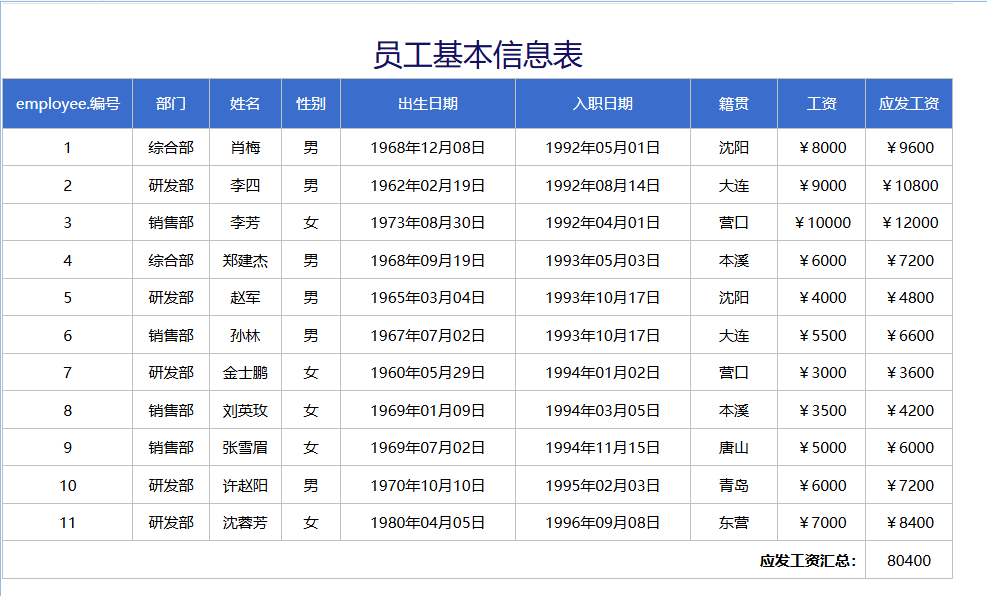The image size is (987, 596).
Task: Click hire date 1992年04月01日
Action: pos(602,223)
